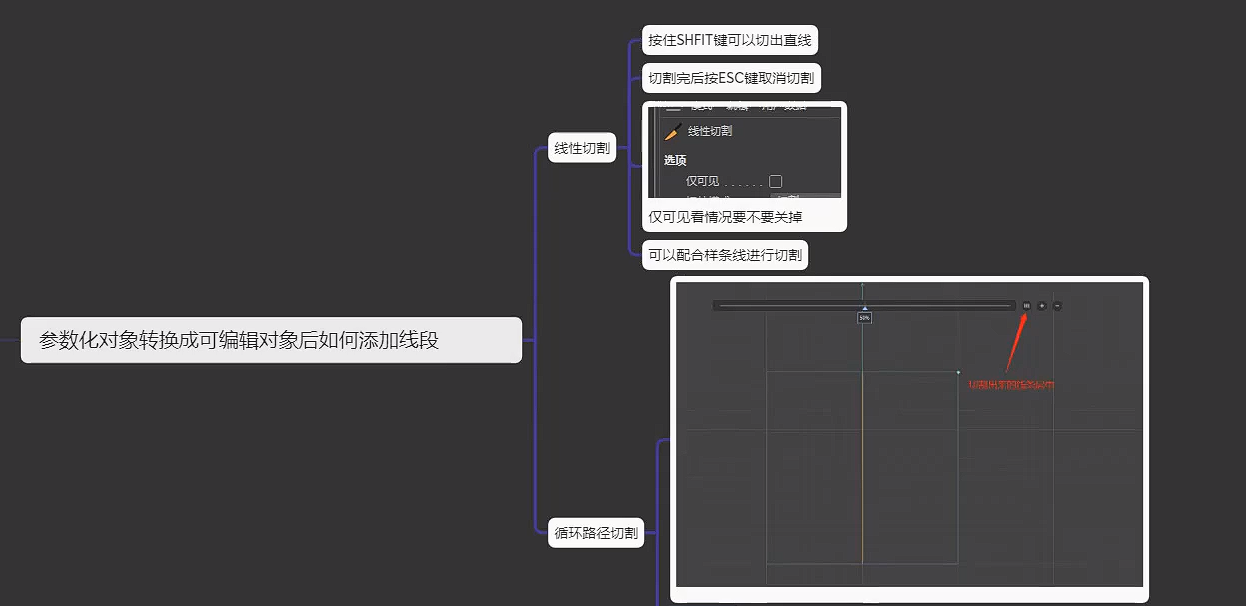Click the orange loop cut edge line
Viewport: 1246px width, 606px height.
click(x=862, y=470)
